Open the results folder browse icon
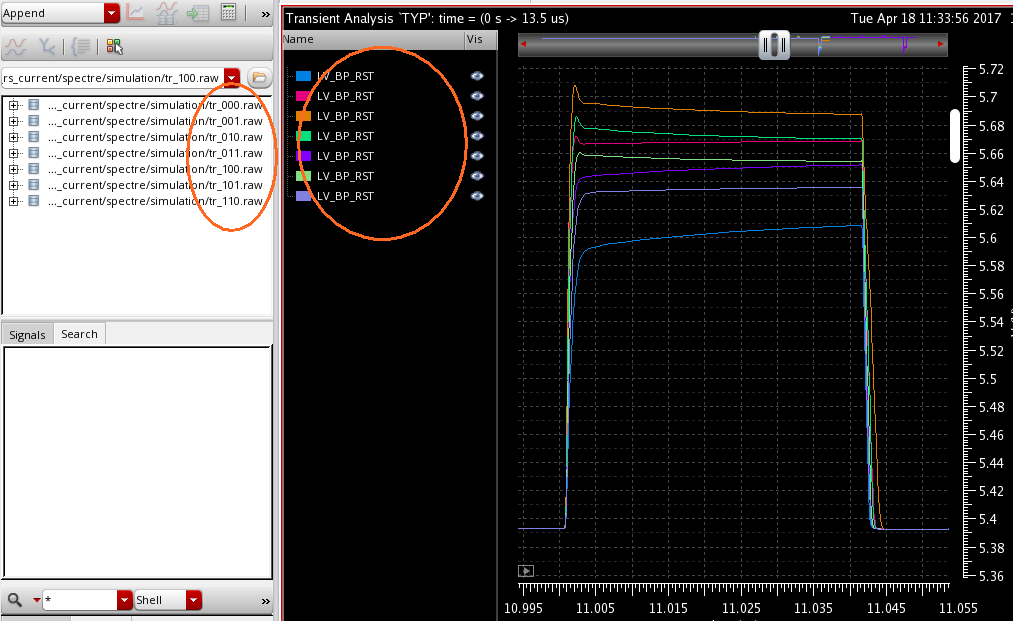This screenshot has height=621, width=1013. point(258,77)
